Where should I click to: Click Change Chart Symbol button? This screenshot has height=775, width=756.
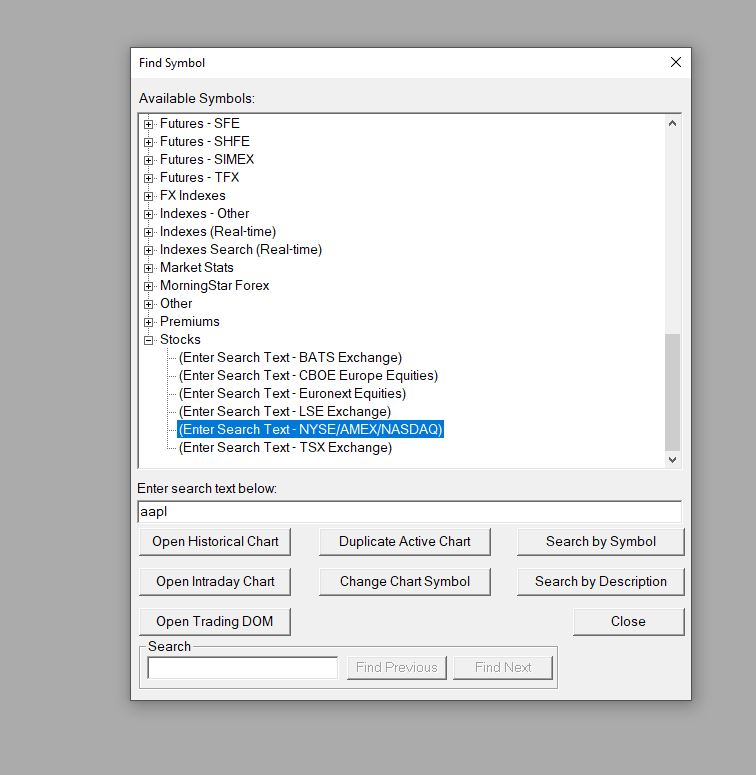(405, 582)
